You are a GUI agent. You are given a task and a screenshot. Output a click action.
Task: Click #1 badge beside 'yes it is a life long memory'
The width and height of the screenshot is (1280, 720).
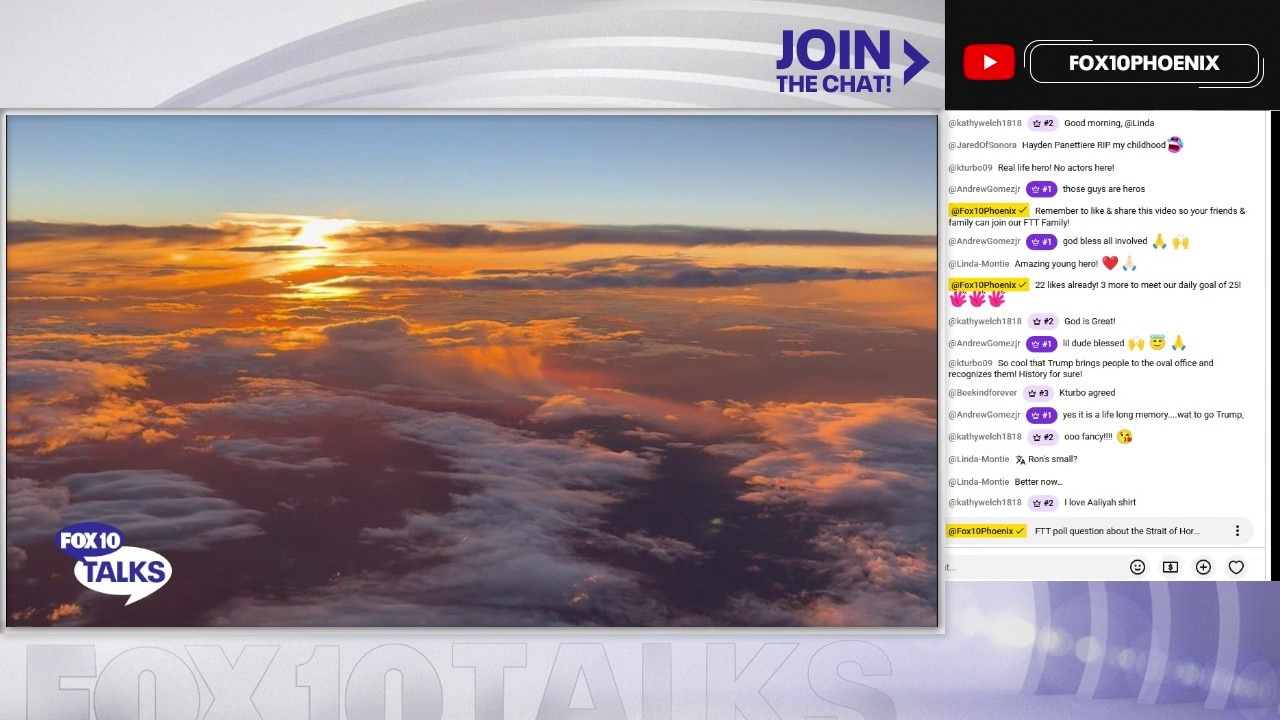tap(1041, 415)
